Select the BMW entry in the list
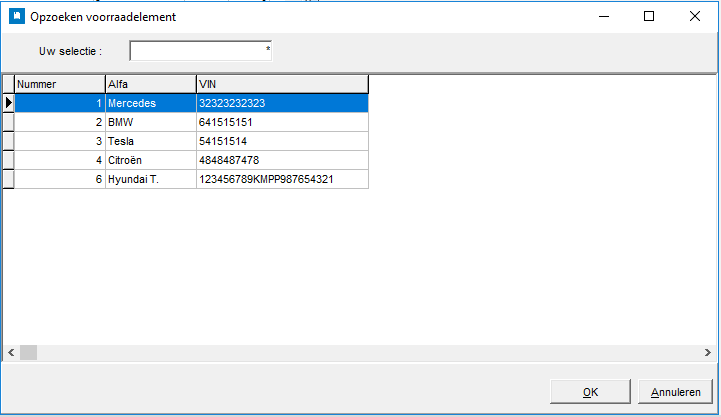Screen dimensions: 721x417 coord(150,122)
